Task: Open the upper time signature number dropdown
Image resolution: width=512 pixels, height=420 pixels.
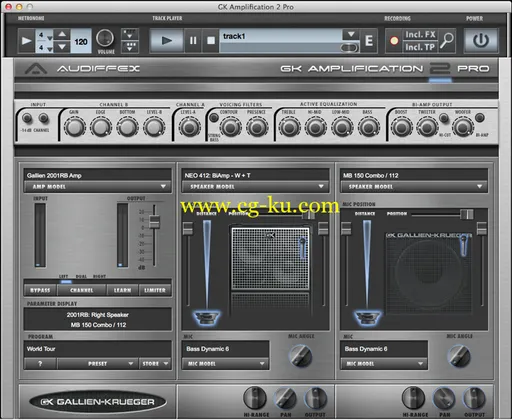Action: point(50,38)
